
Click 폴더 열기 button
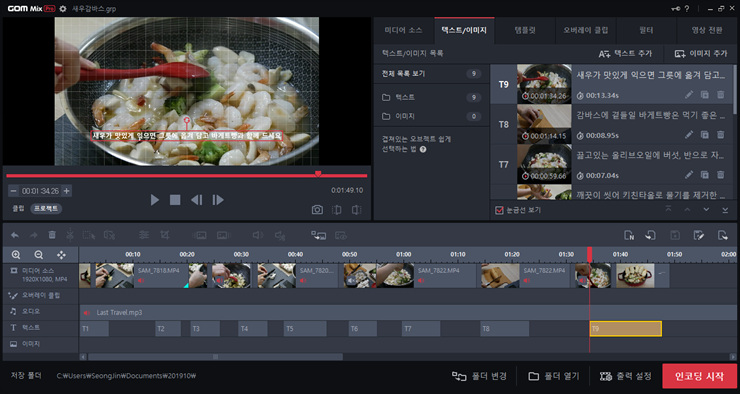pos(554,376)
